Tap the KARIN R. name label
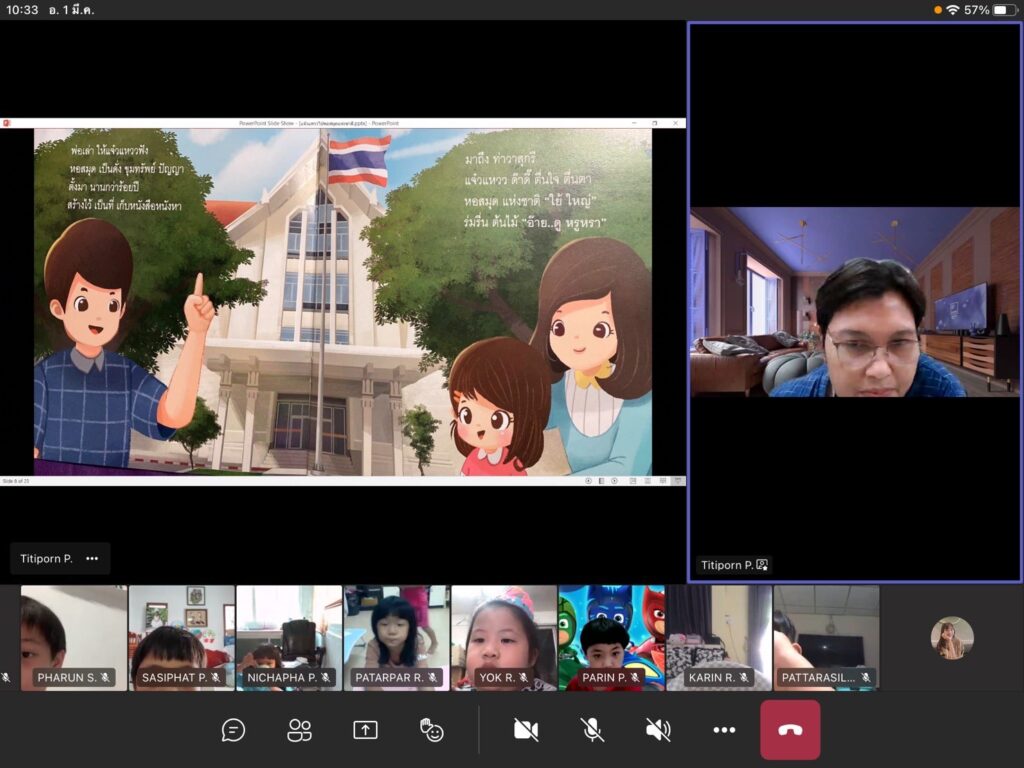1024x768 pixels. [x=718, y=678]
